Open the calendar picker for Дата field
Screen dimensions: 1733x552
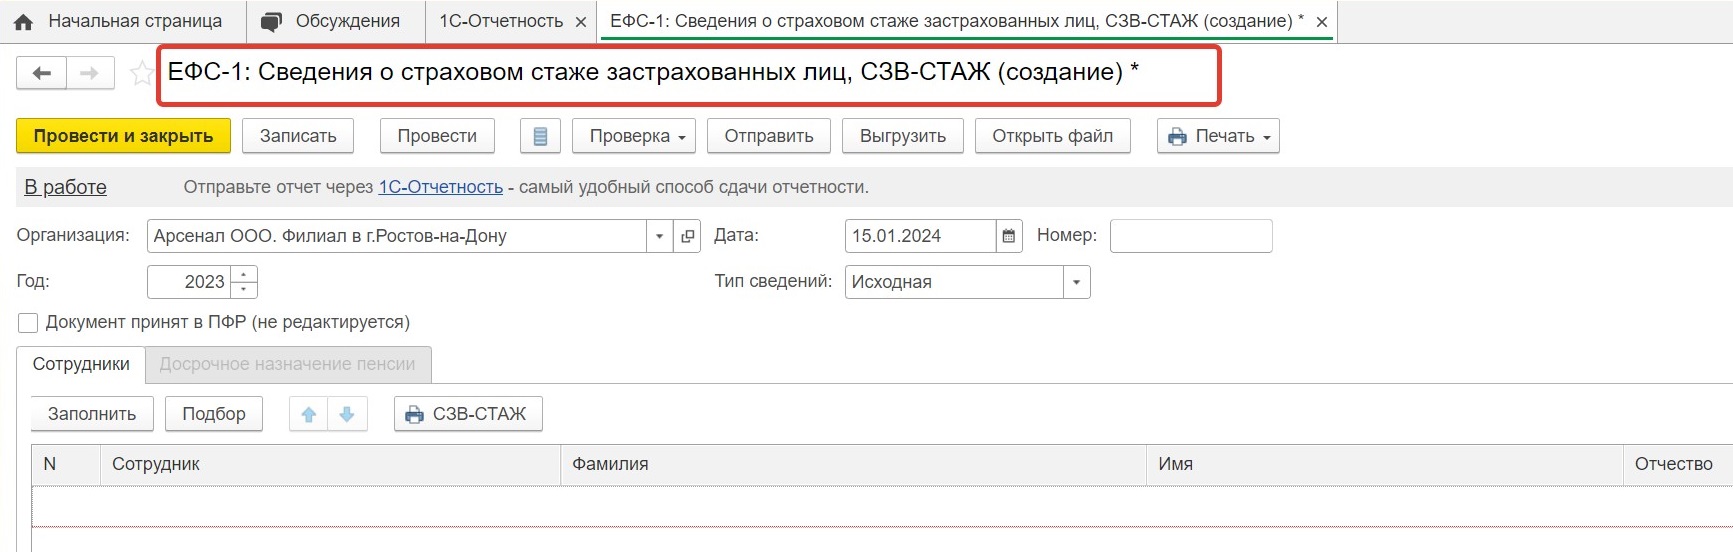click(1009, 236)
